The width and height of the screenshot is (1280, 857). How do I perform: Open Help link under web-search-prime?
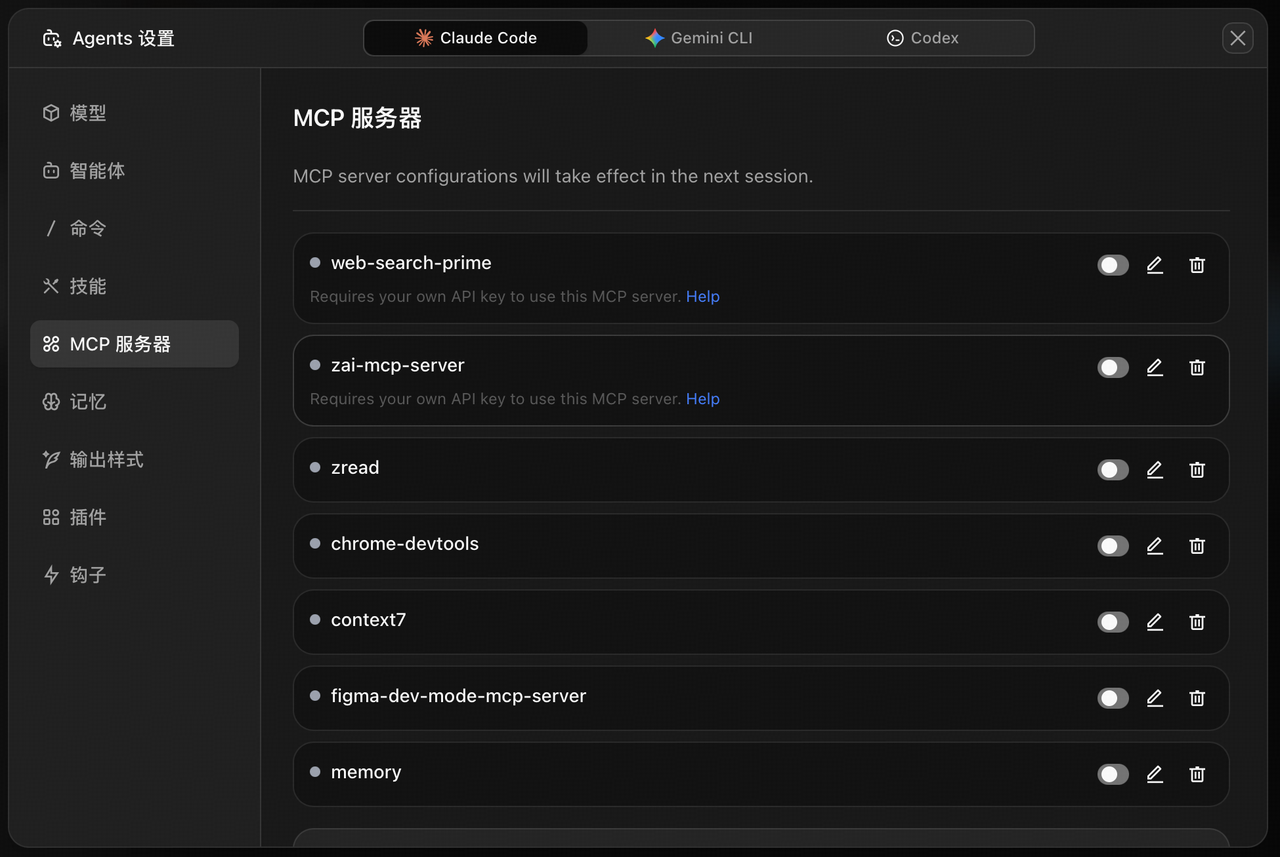click(702, 297)
